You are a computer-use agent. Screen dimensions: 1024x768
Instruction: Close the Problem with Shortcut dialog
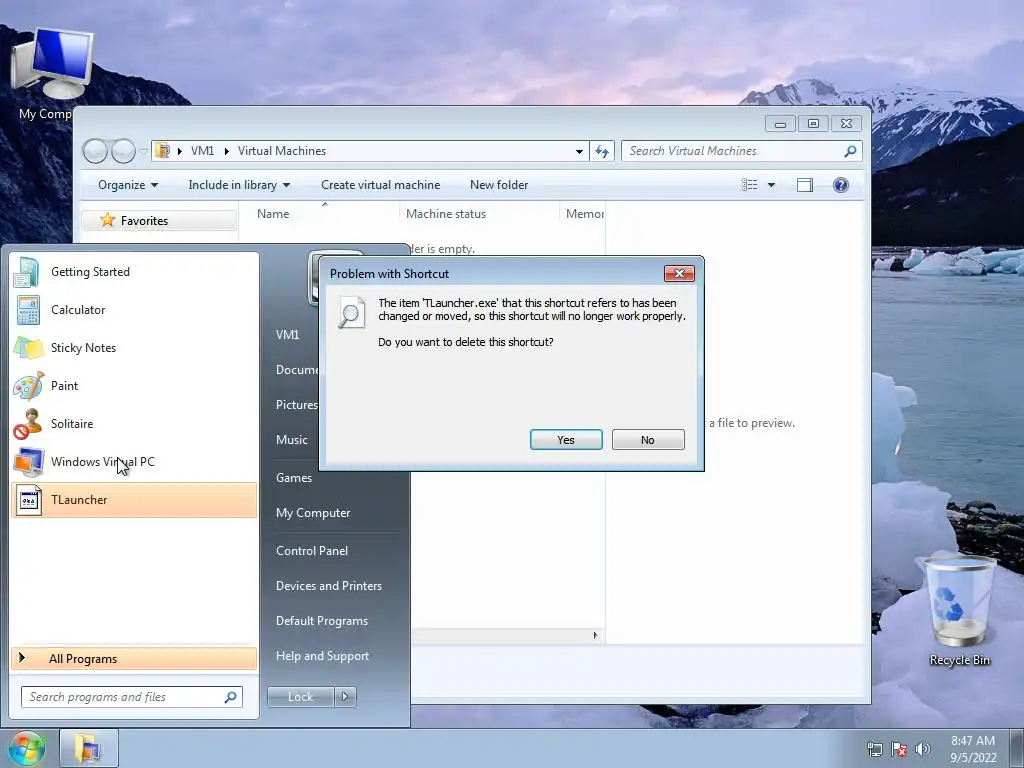click(x=679, y=274)
